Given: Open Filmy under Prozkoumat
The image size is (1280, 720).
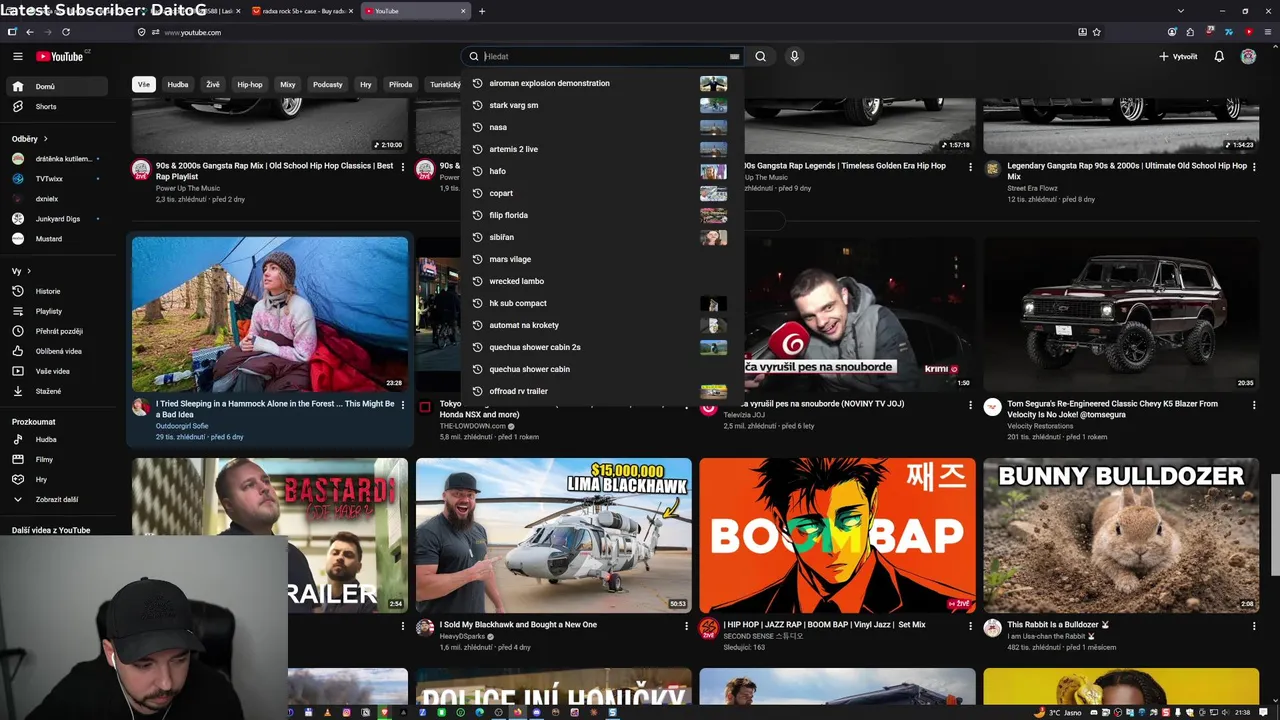Looking at the screenshot, I should tap(59, 459).
